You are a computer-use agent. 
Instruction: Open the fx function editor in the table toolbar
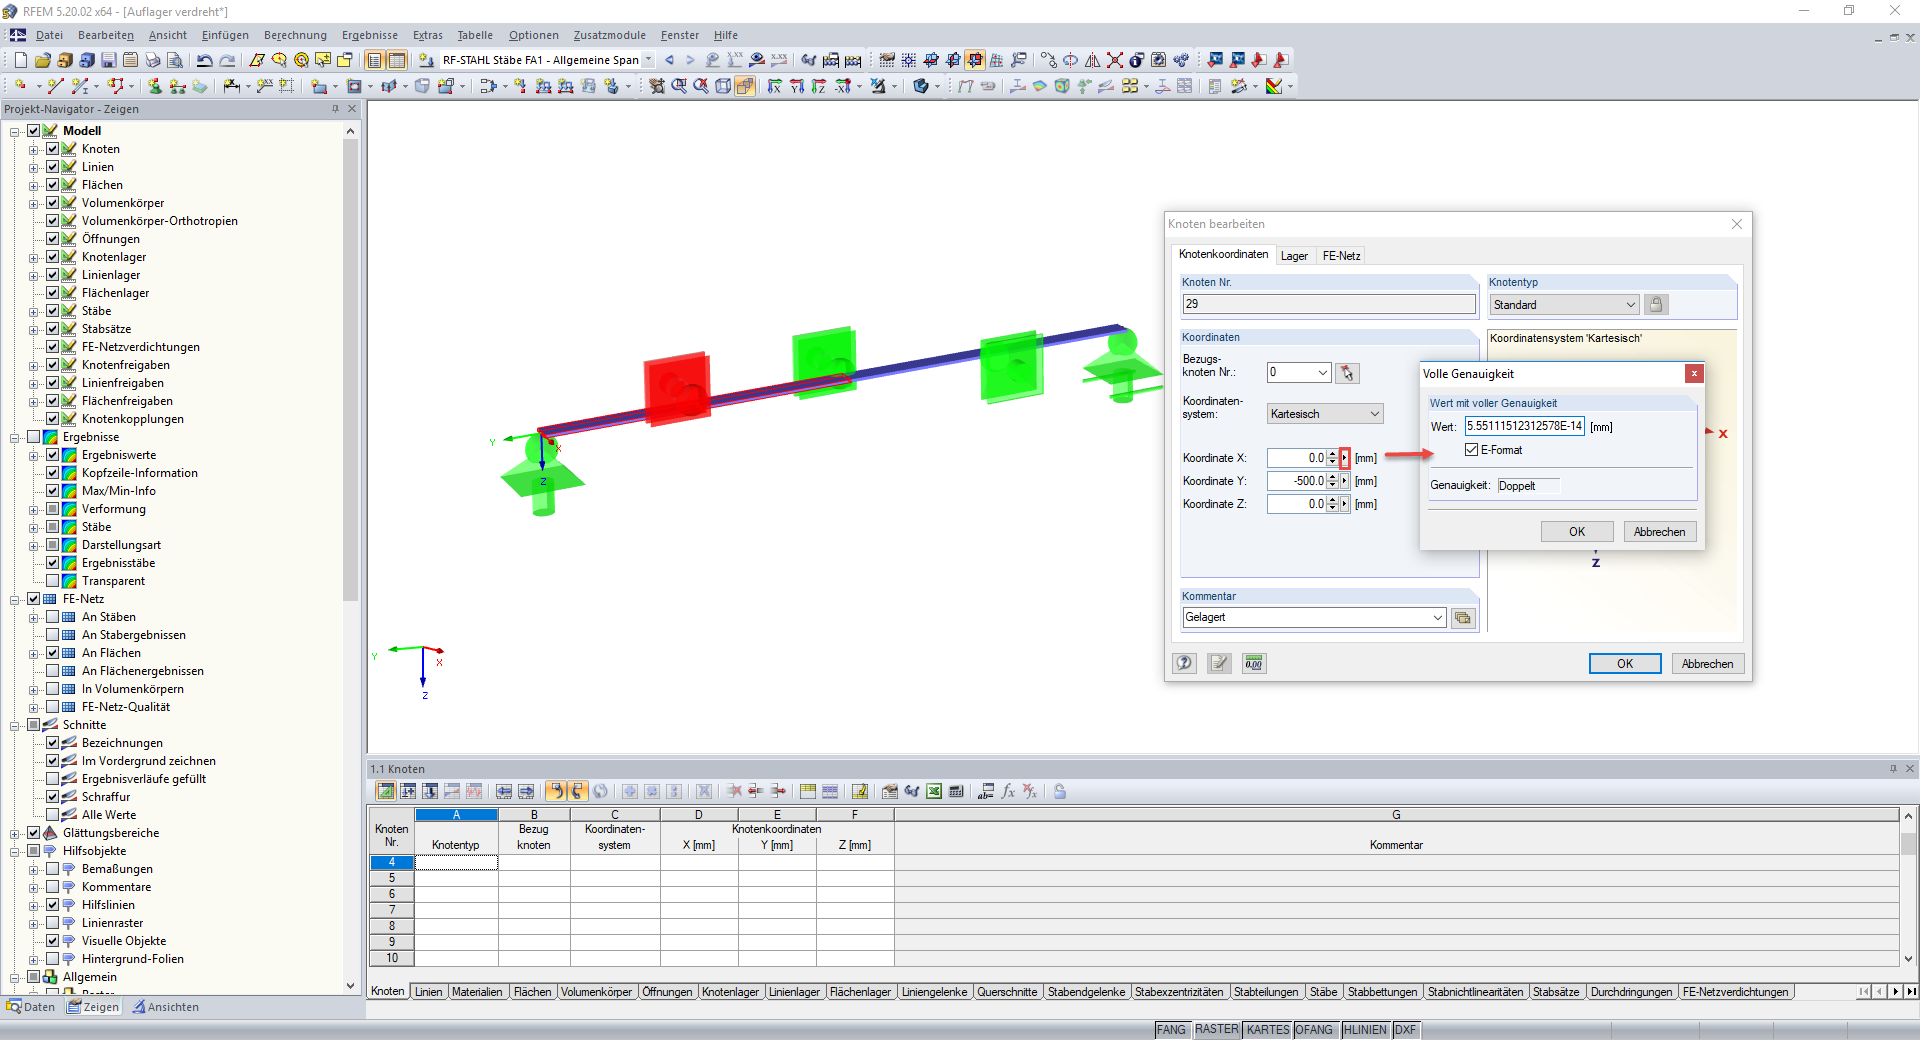click(x=1008, y=791)
